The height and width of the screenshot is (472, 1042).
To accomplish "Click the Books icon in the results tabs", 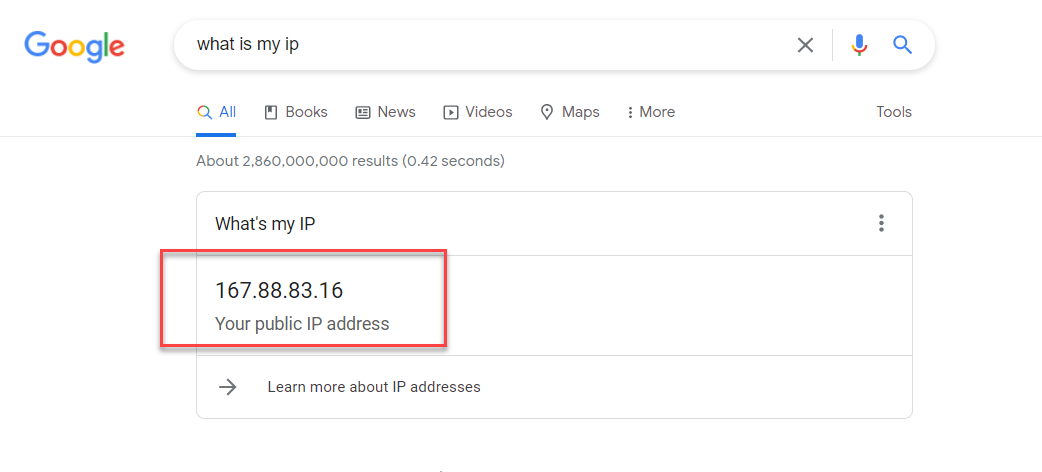I will pyautogui.click(x=271, y=112).
